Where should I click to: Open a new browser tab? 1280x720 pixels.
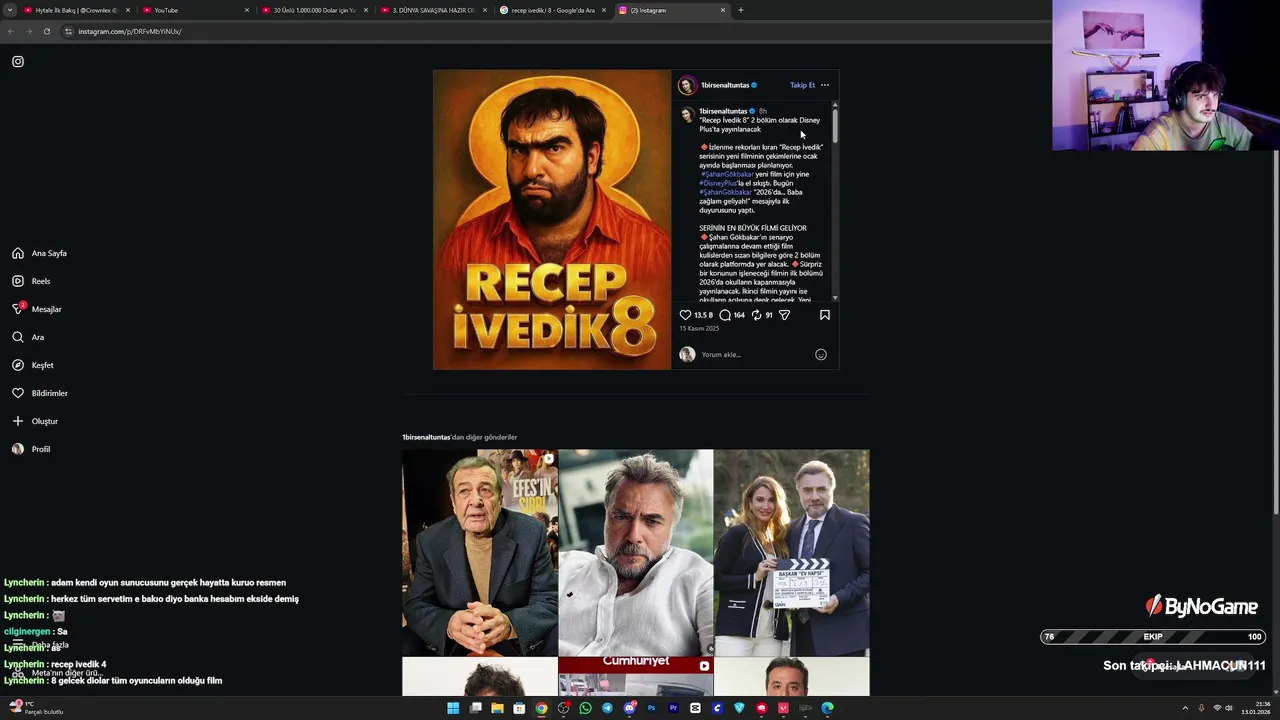click(741, 10)
